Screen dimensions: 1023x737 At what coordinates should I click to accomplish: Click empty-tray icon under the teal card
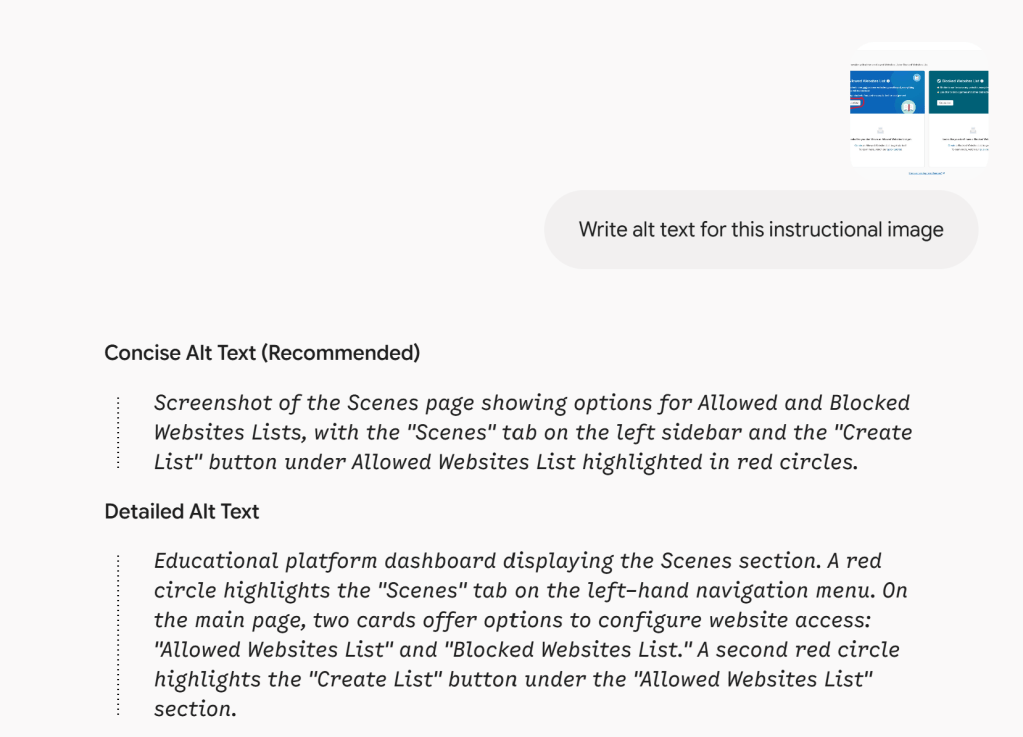click(x=973, y=130)
